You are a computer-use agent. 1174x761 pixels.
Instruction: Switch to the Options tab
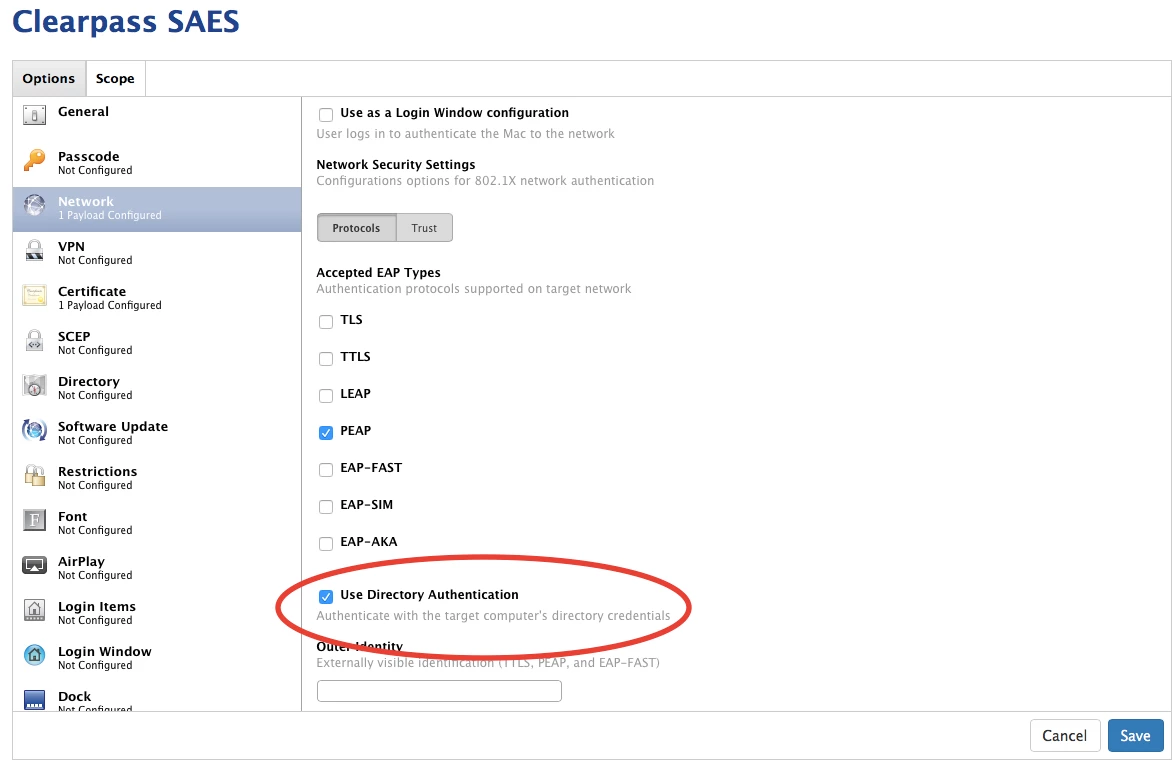[49, 79]
